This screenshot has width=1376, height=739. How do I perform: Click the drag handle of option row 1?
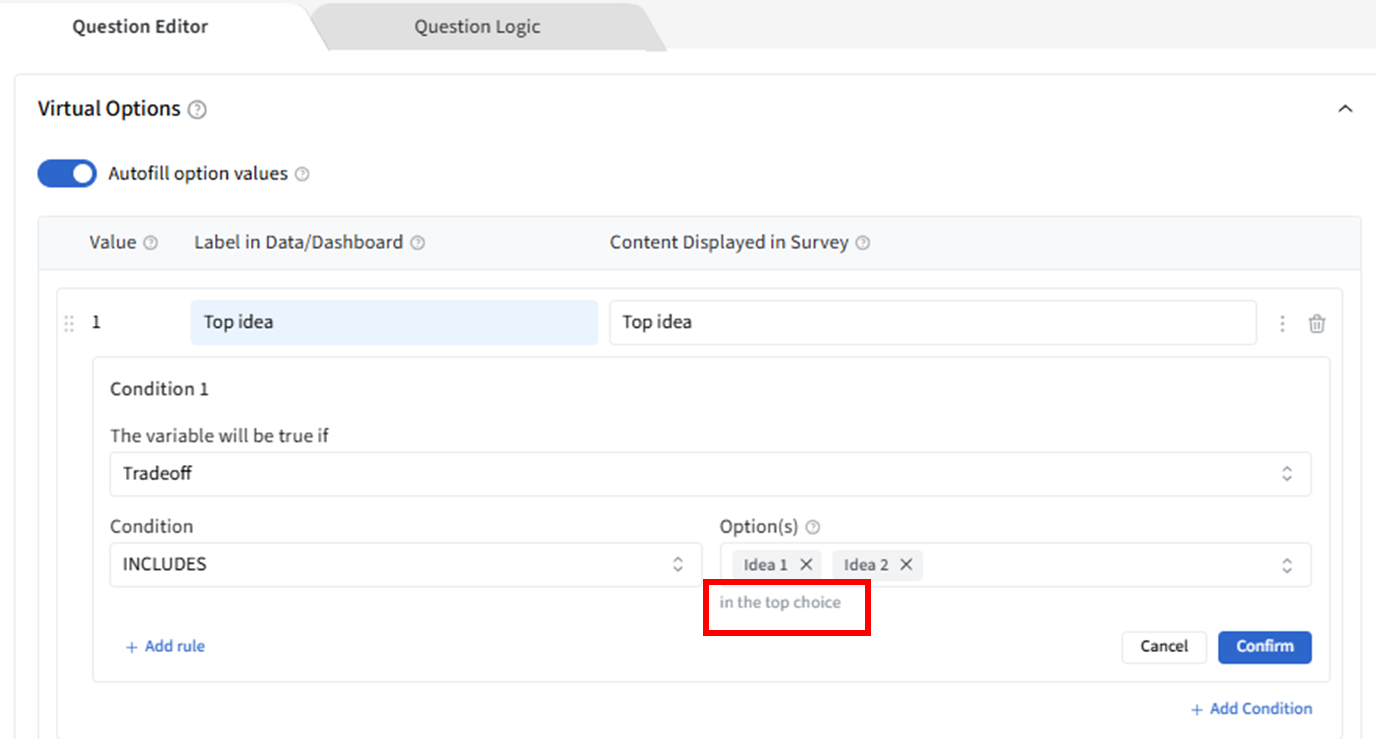point(69,323)
